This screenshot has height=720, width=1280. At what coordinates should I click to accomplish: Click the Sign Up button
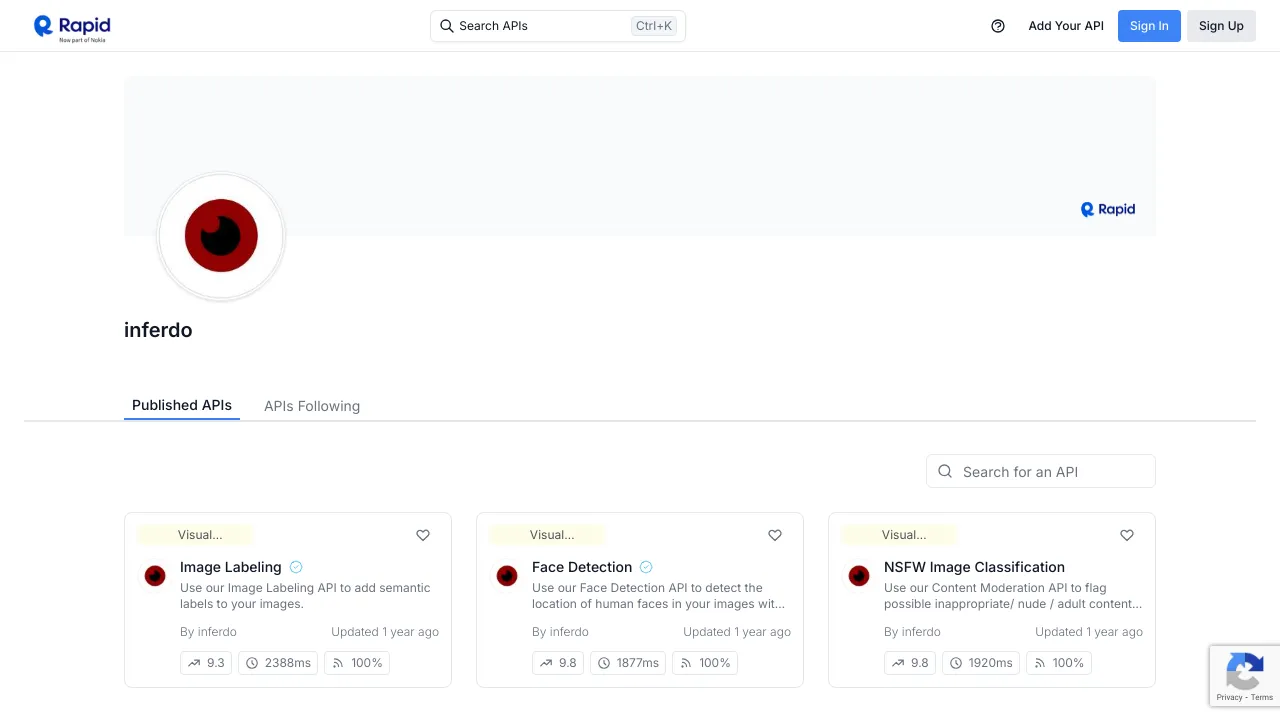[1221, 26]
